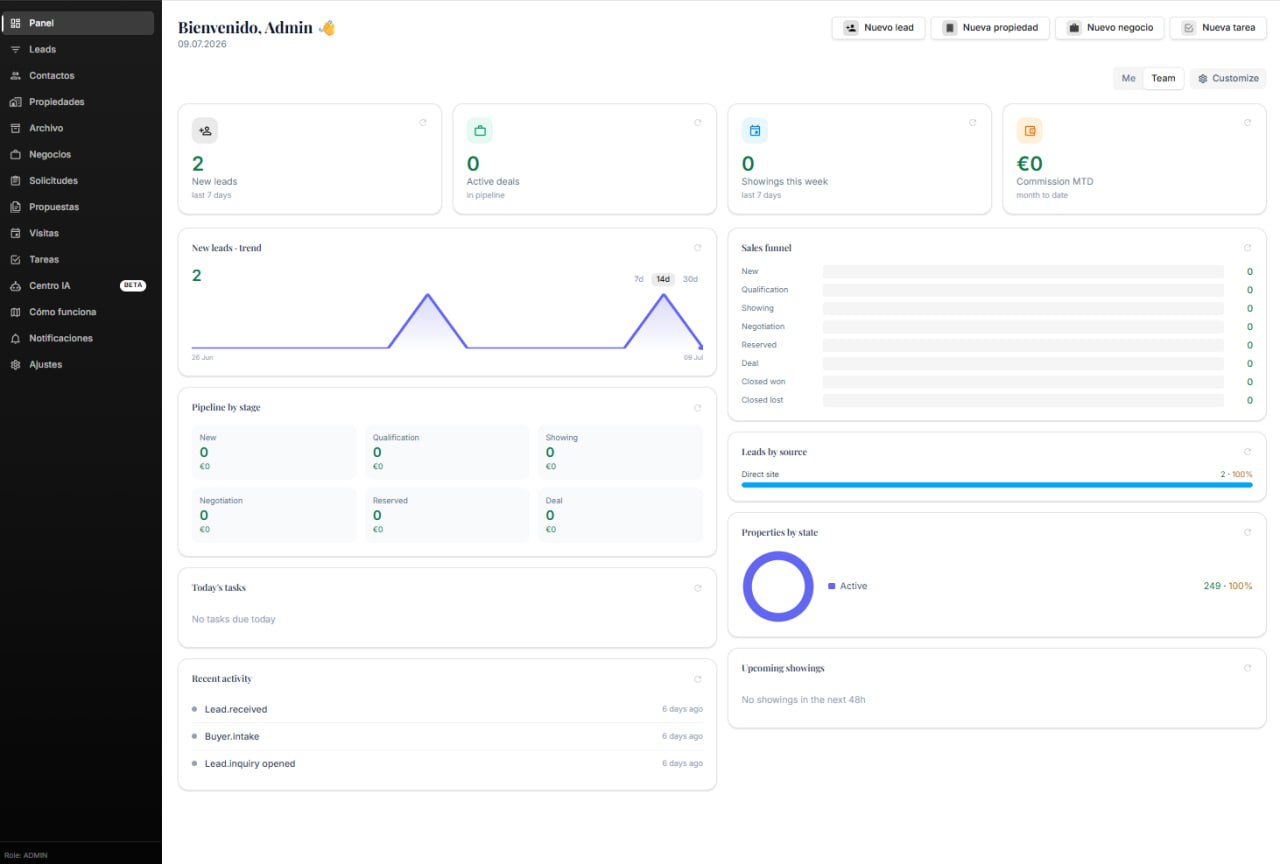Click the Active purple legend swatch
This screenshot has height=864, width=1280.
point(832,586)
